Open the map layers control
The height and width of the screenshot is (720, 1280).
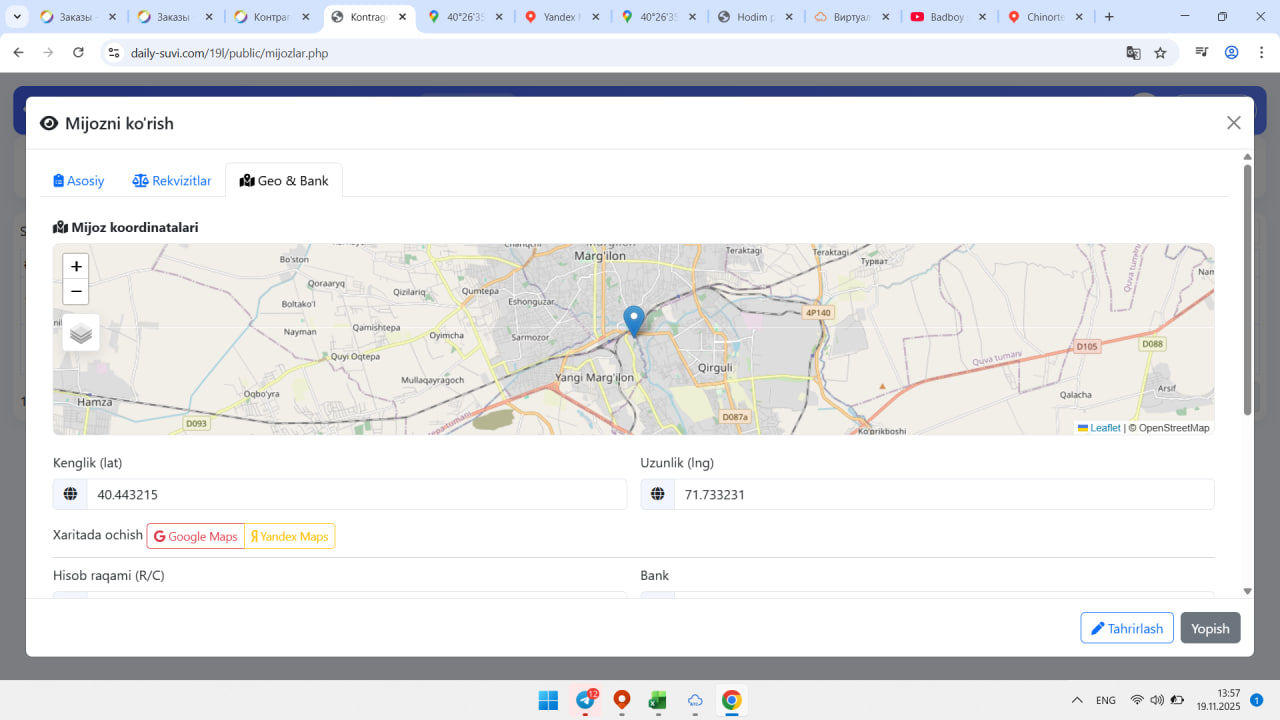click(81, 333)
